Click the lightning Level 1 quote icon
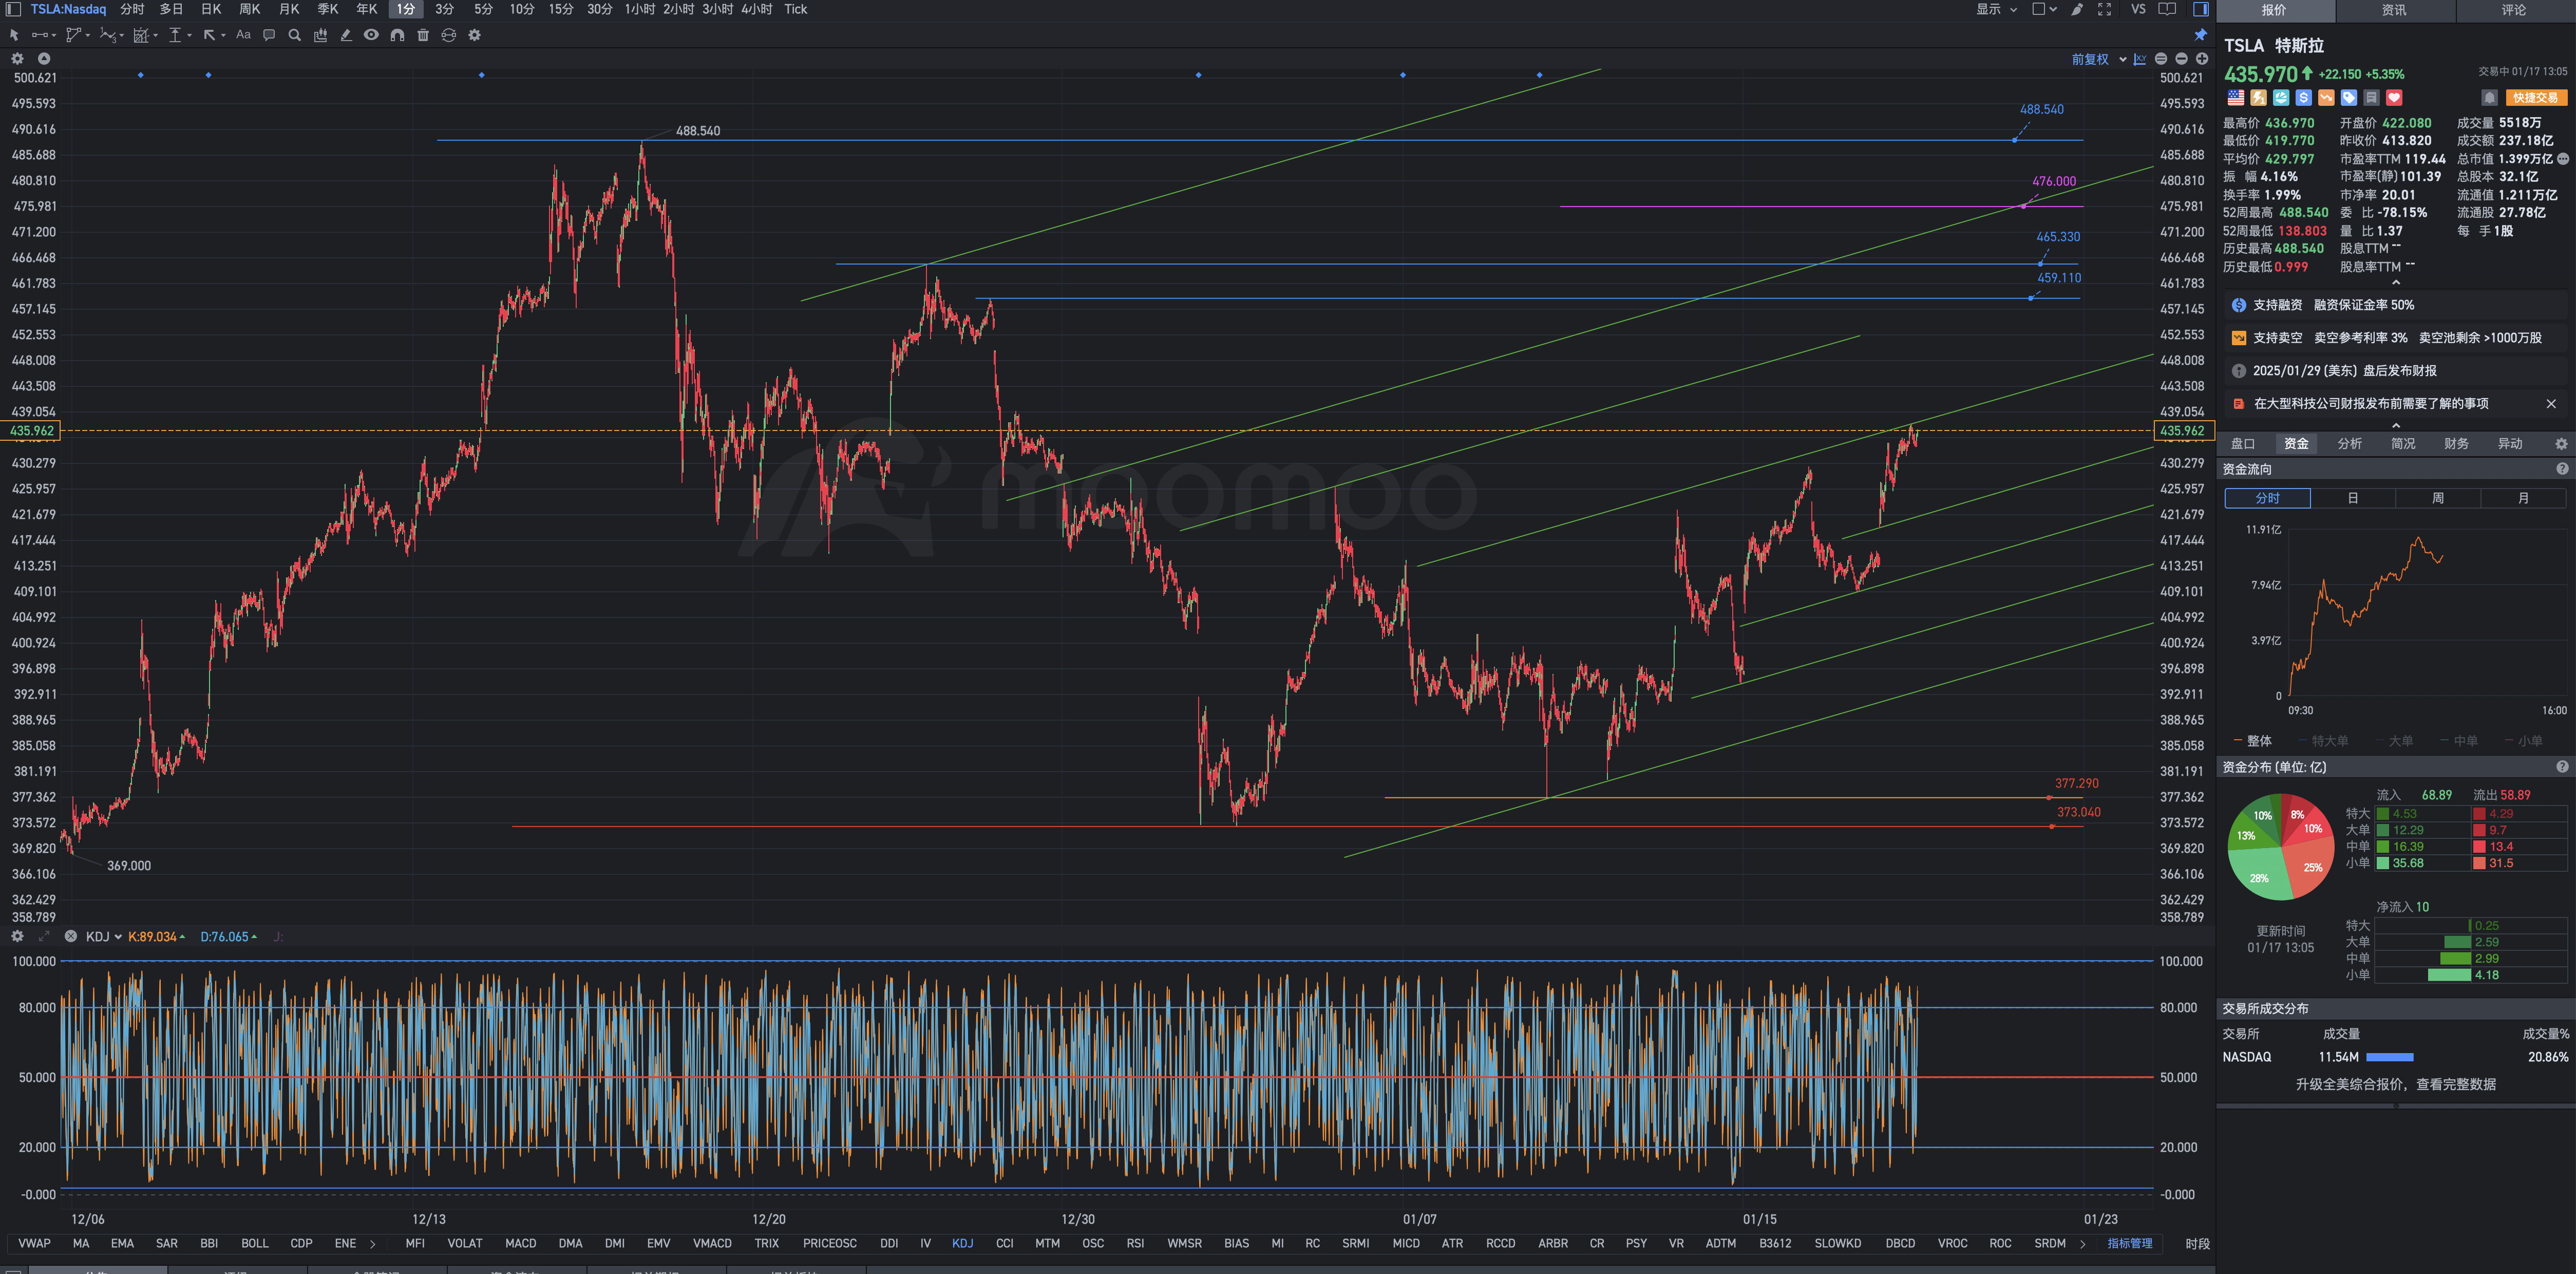Screen dimensions: 2576x1274 2259,98
